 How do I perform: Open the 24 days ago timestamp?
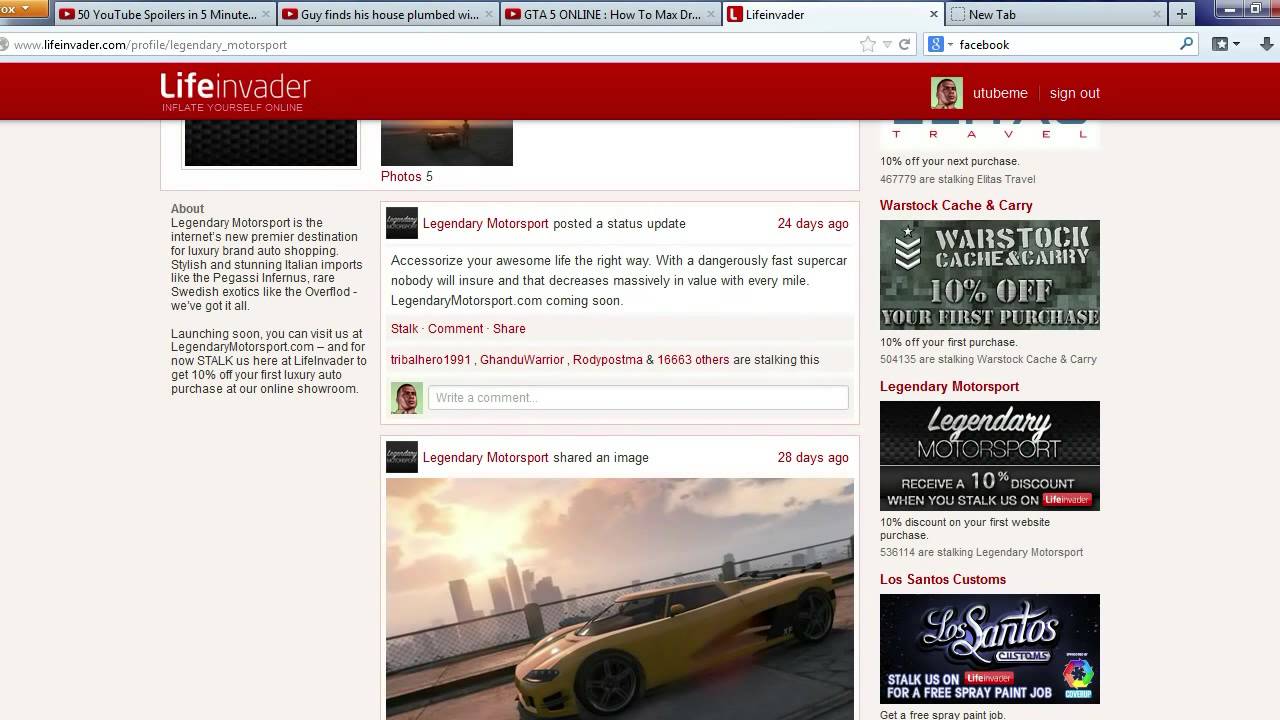click(x=813, y=224)
